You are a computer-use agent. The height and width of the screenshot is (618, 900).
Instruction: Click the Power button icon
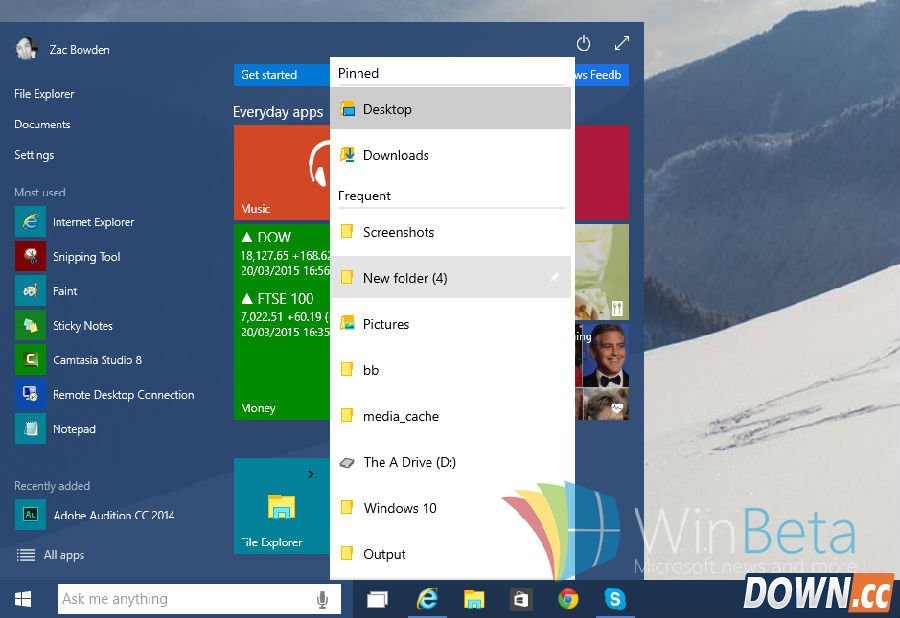coord(584,44)
